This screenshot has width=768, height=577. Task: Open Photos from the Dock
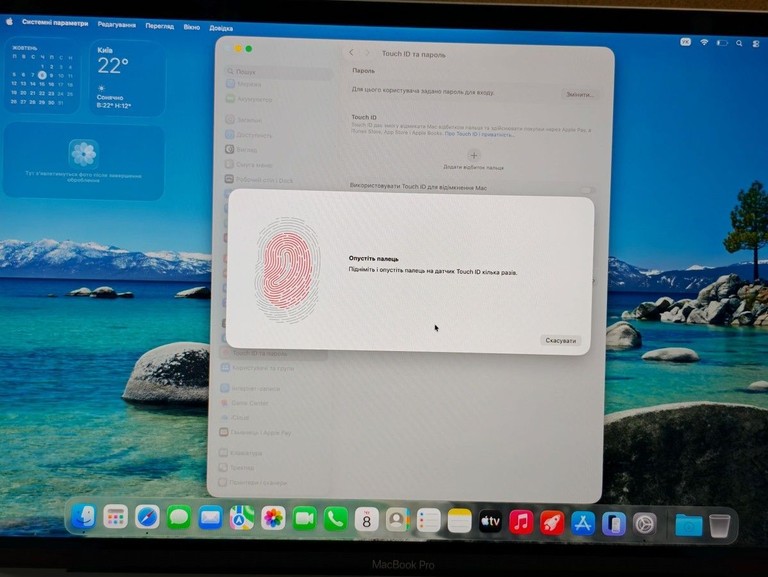pos(273,519)
